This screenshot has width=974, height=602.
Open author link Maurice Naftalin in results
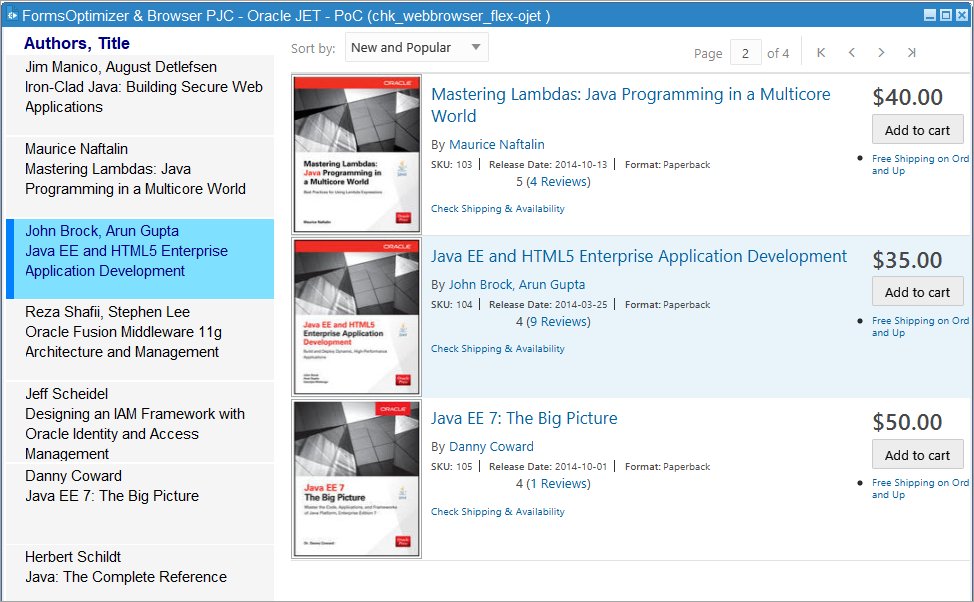pyautogui.click(x=496, y=144)
